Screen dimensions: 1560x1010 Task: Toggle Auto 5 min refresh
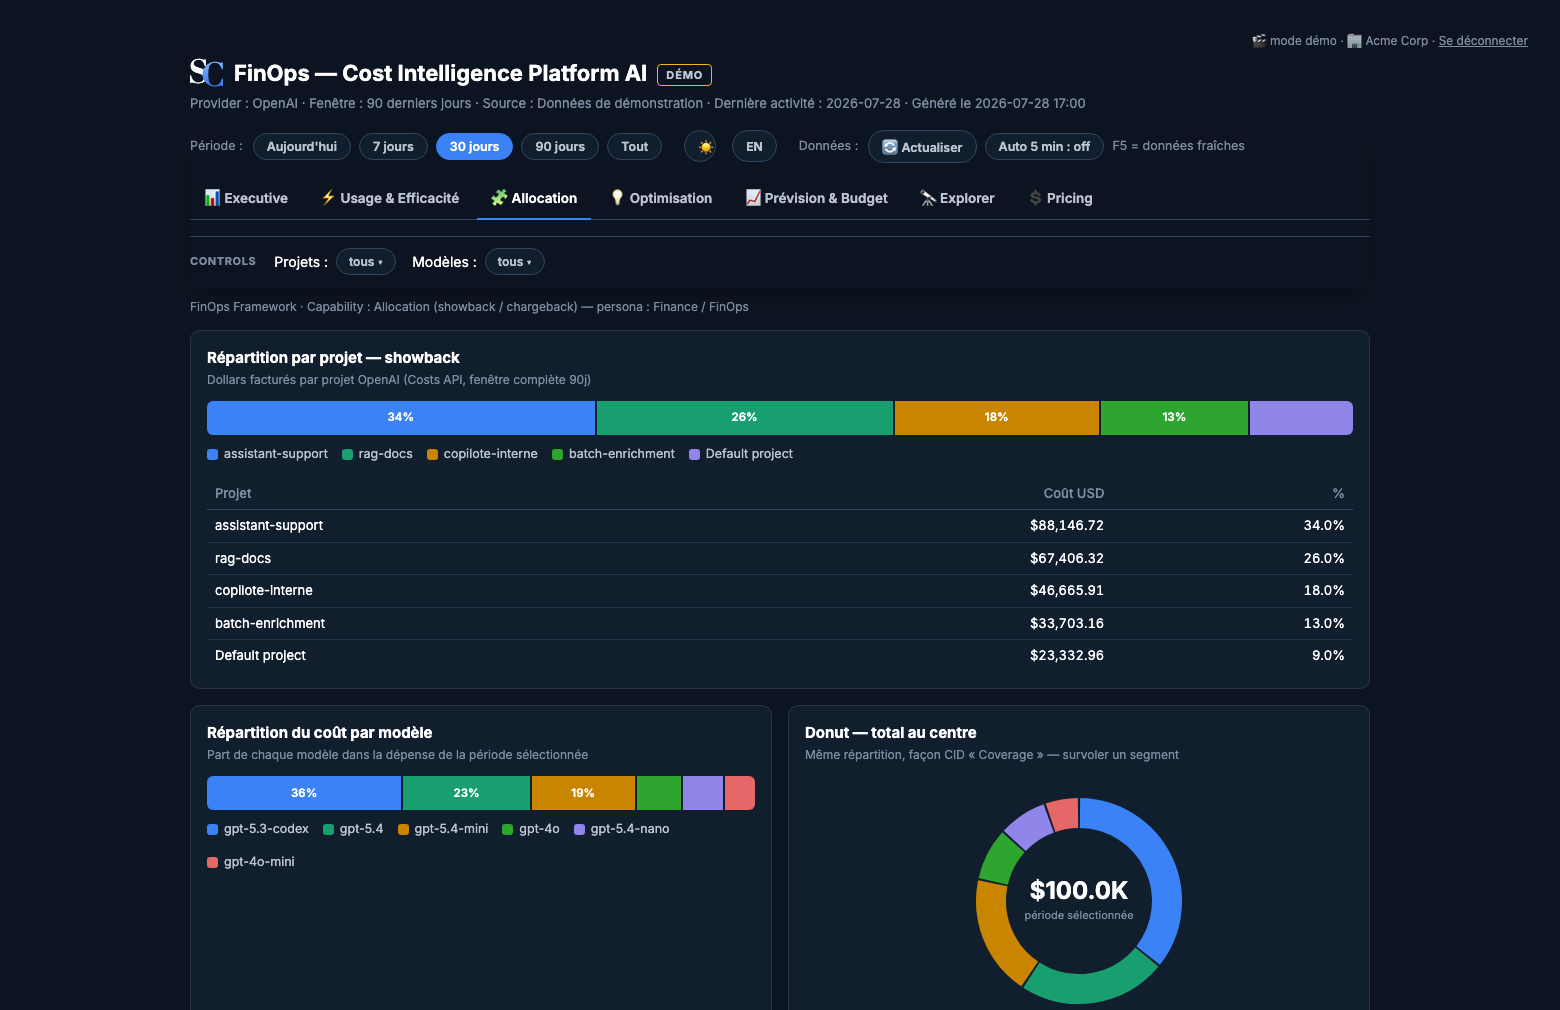1044,147
